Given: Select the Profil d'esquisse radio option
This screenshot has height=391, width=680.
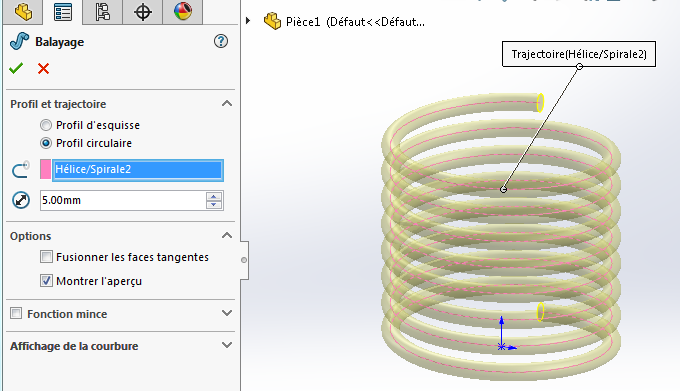Looking at the screenshot, I should (46, 125).
